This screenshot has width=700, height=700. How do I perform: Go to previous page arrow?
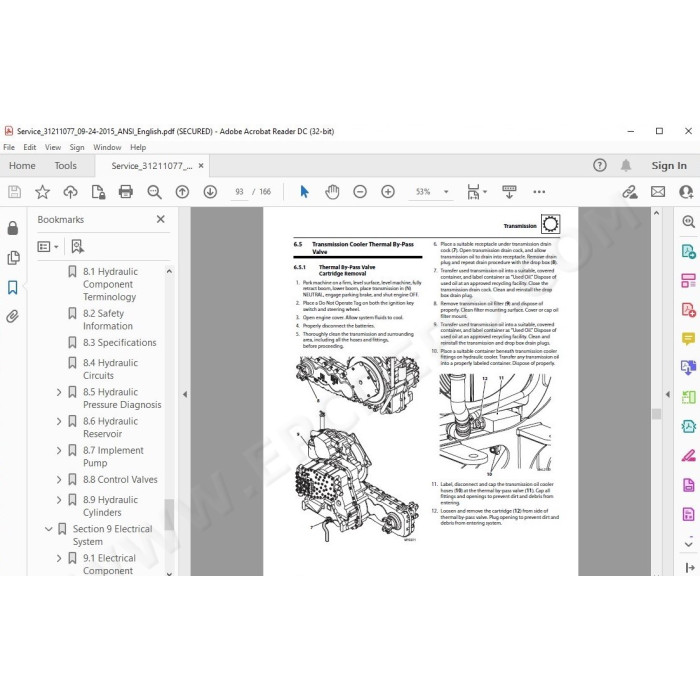182,192
